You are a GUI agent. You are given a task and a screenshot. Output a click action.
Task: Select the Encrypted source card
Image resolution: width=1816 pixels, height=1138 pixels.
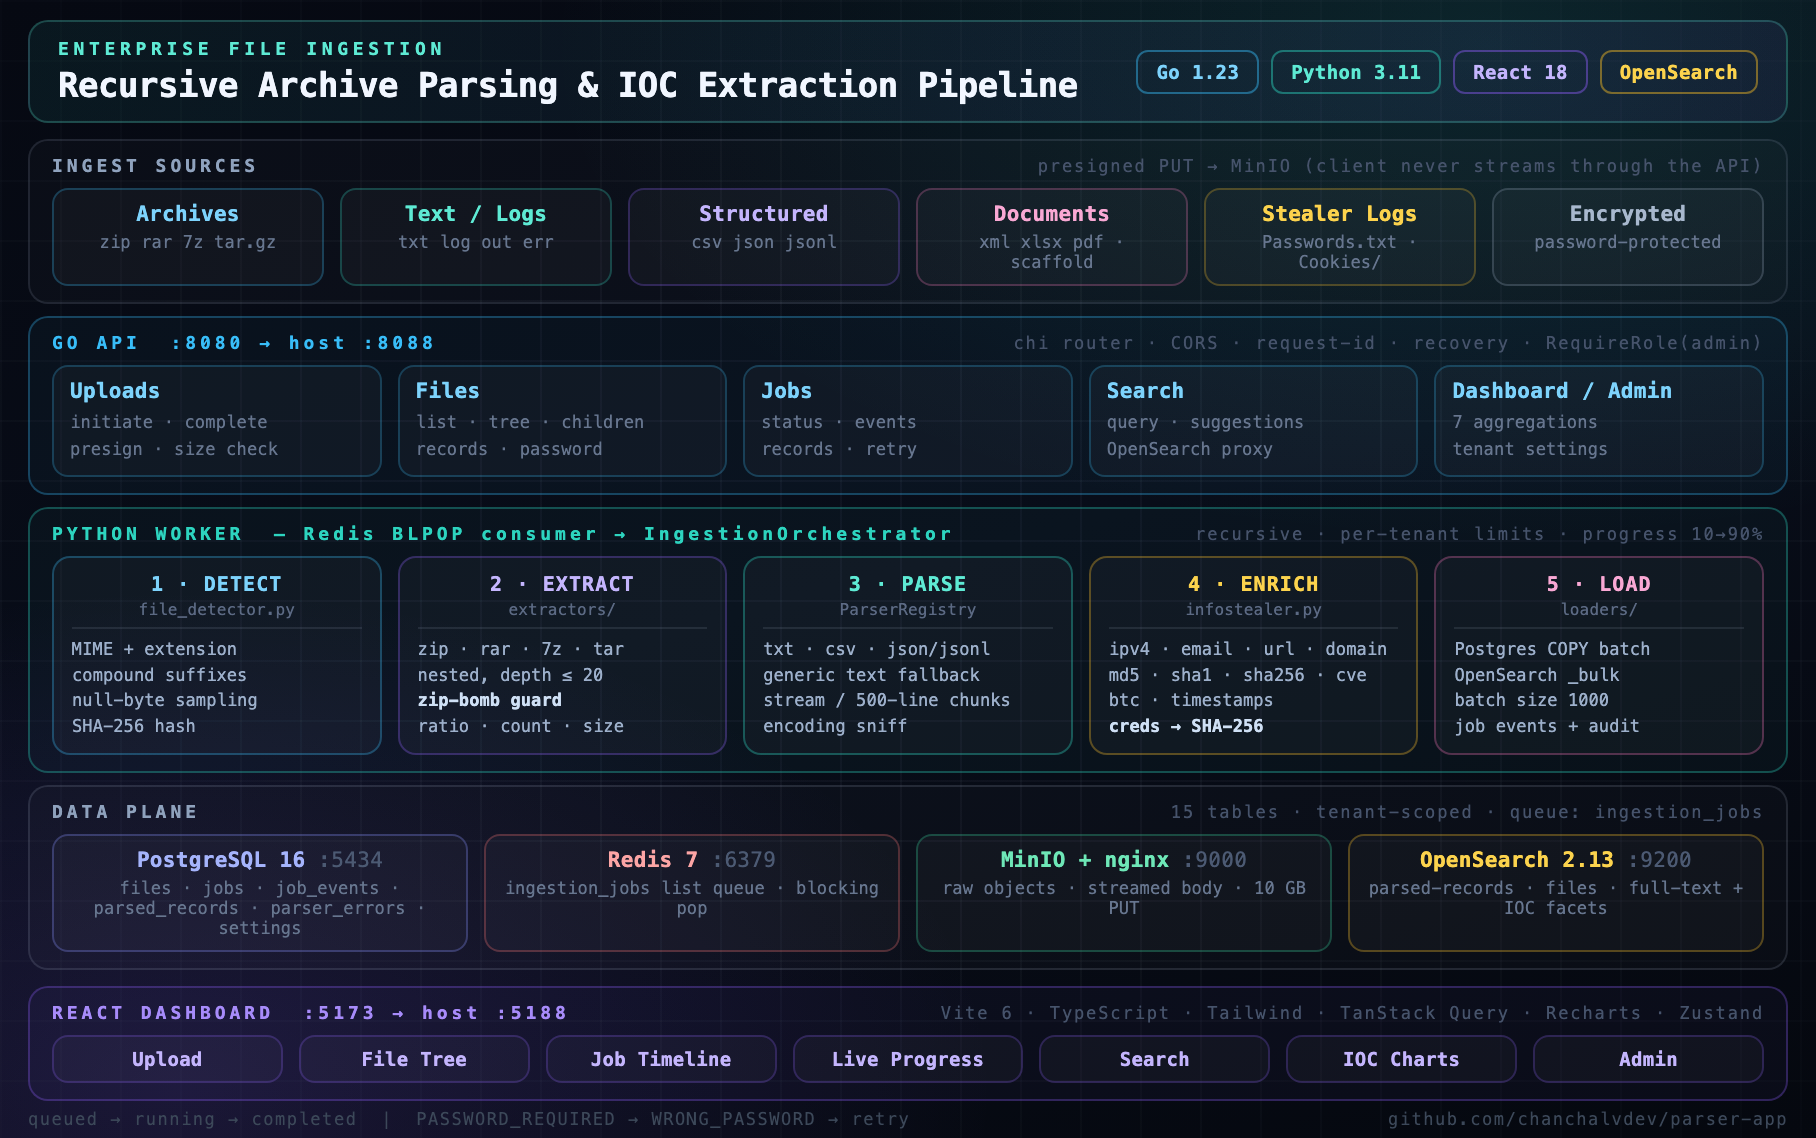pos(1628,237)
